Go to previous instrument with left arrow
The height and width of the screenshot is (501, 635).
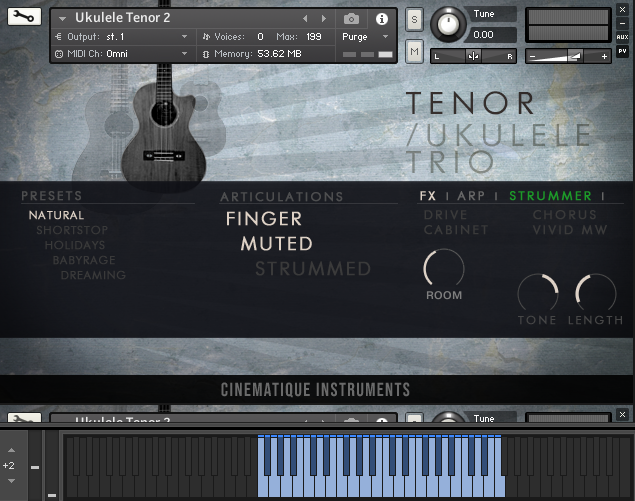pyautogui.click(x=305, y=19)
